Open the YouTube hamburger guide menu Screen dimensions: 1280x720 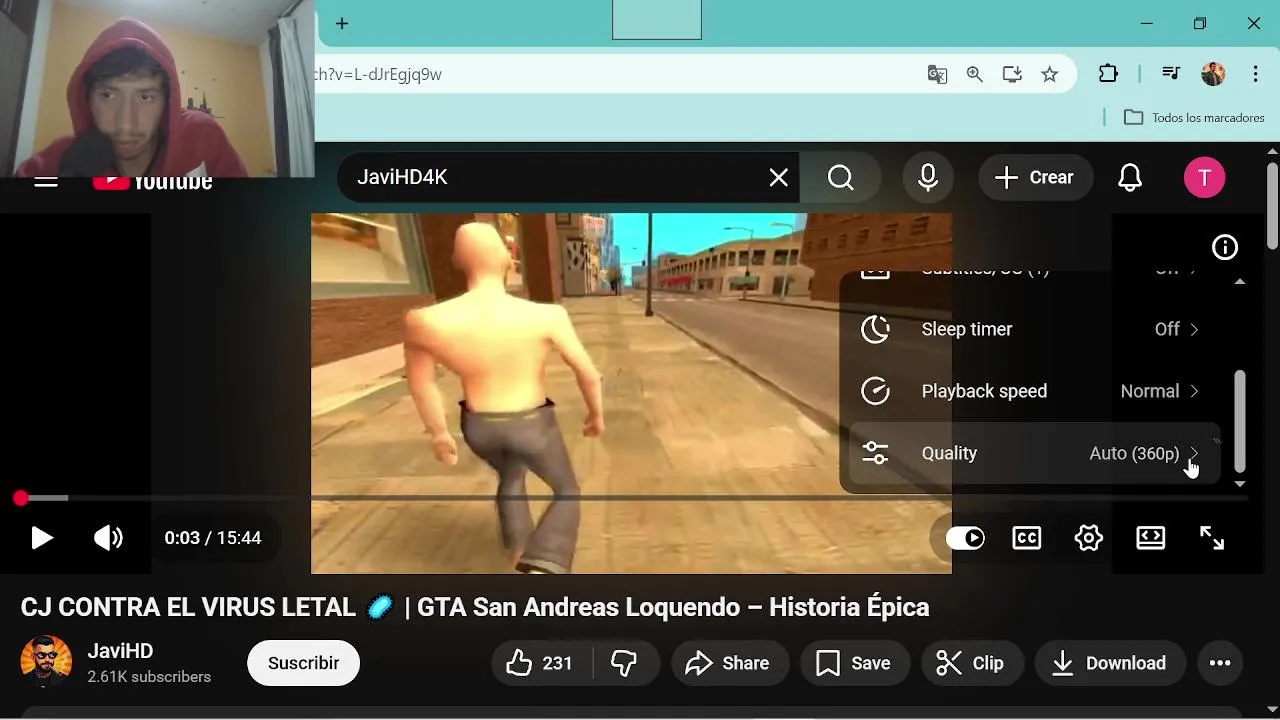[x=46, y=182]
